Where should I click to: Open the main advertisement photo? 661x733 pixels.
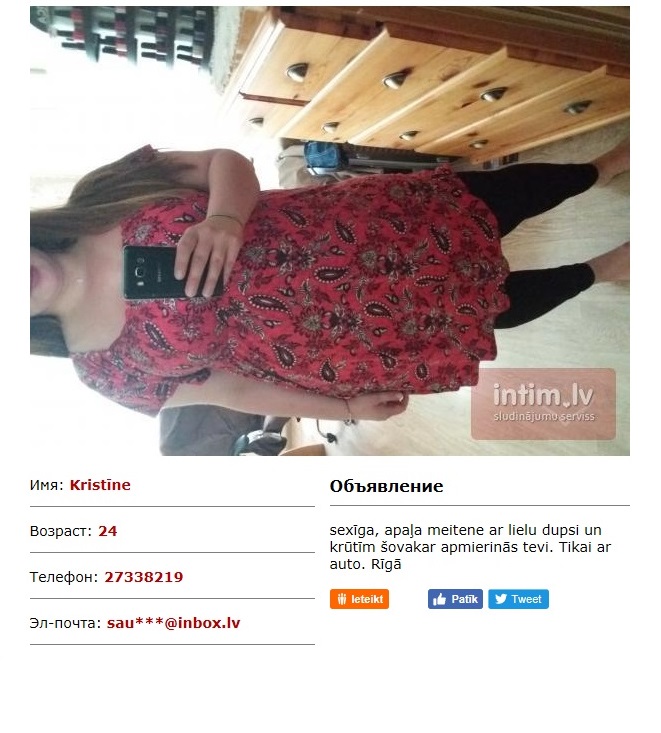coord(330,231)
